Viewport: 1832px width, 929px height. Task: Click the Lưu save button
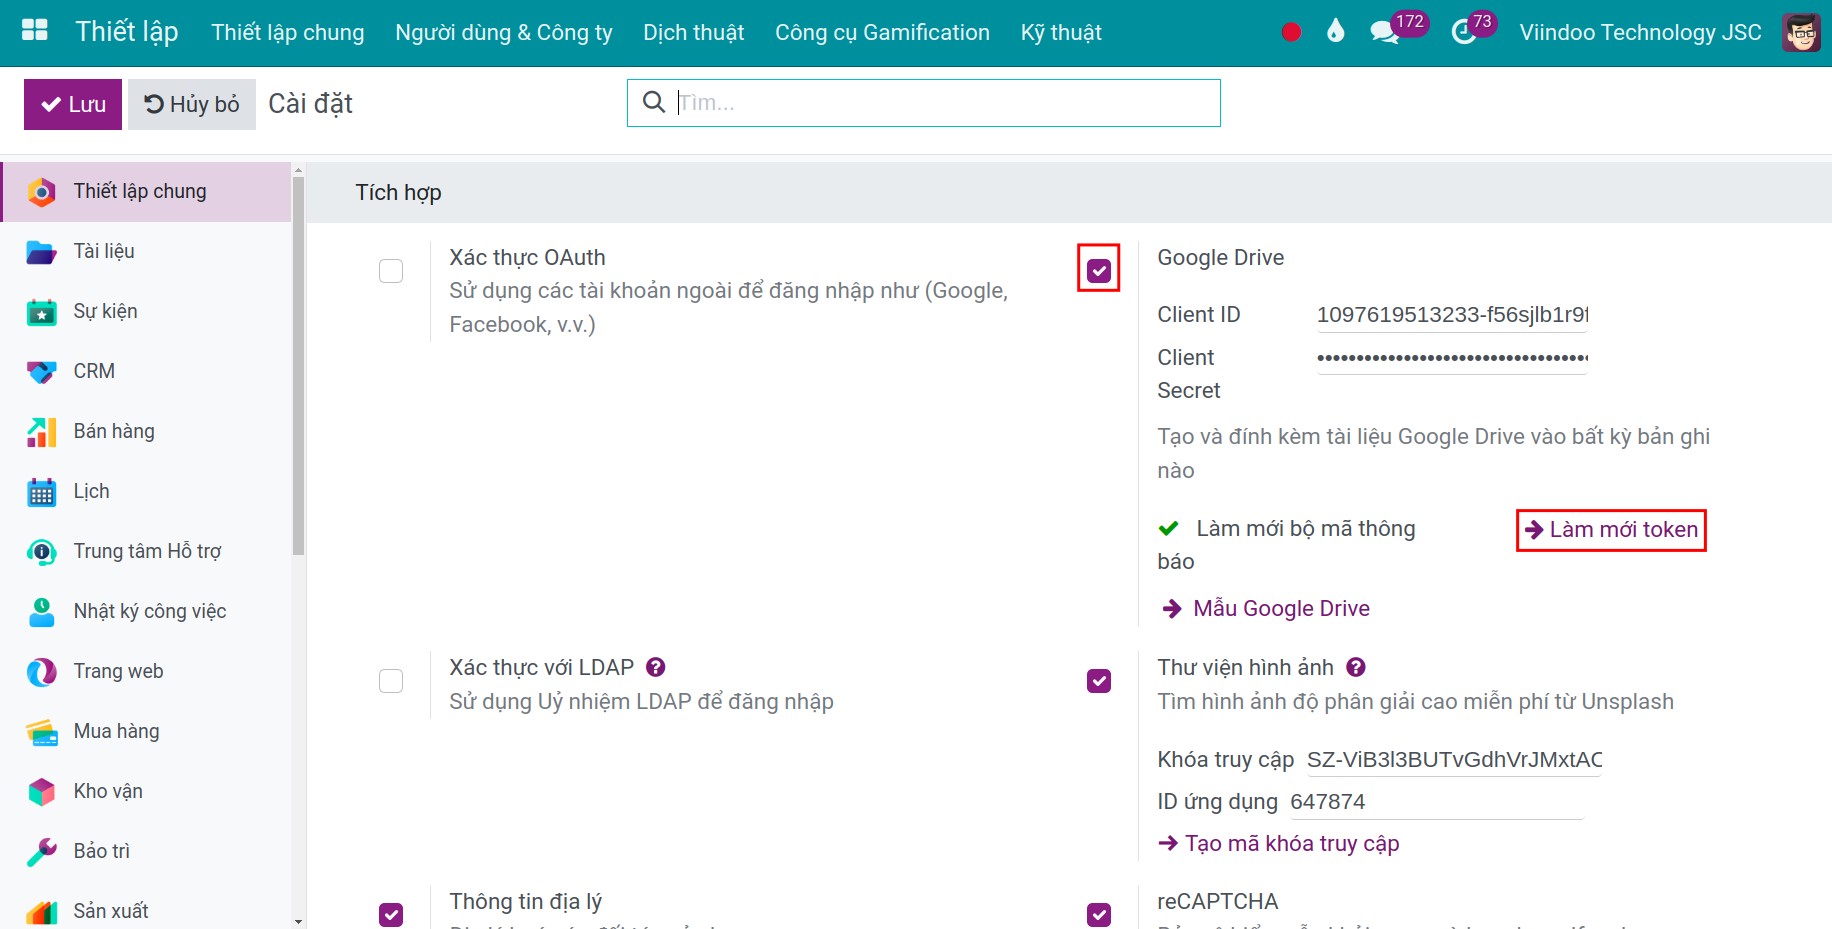(x=73, y=104)
